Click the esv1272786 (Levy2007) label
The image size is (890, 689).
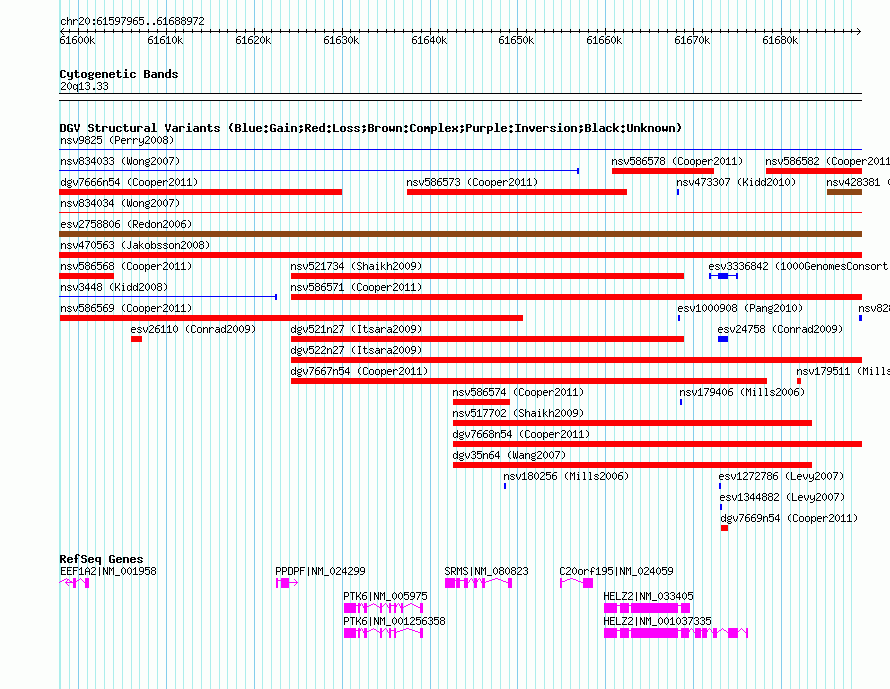[x=781, y=476]
